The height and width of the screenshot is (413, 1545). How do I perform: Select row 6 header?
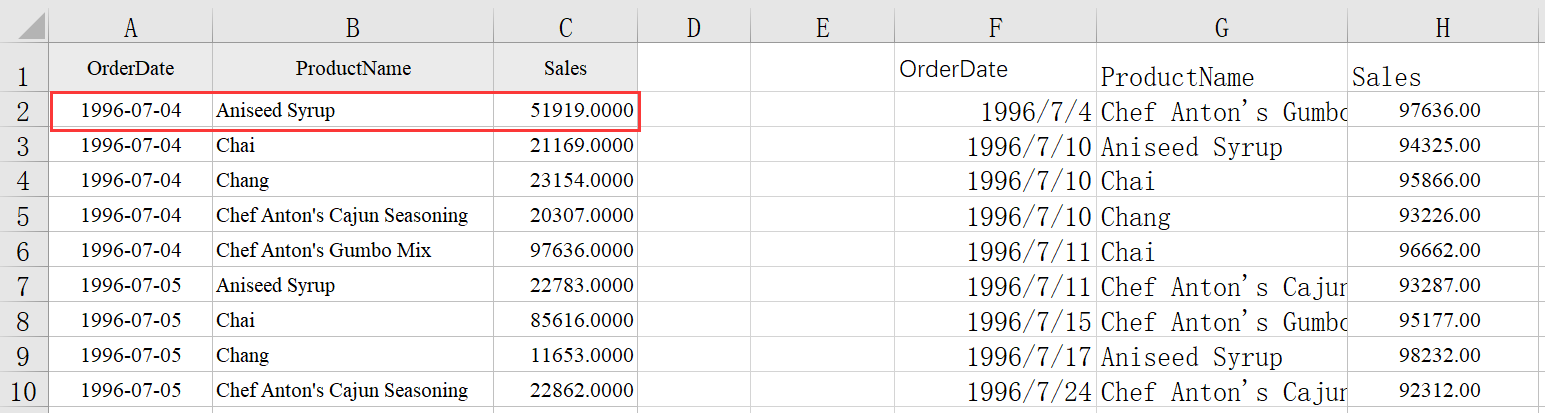(24, 250)
